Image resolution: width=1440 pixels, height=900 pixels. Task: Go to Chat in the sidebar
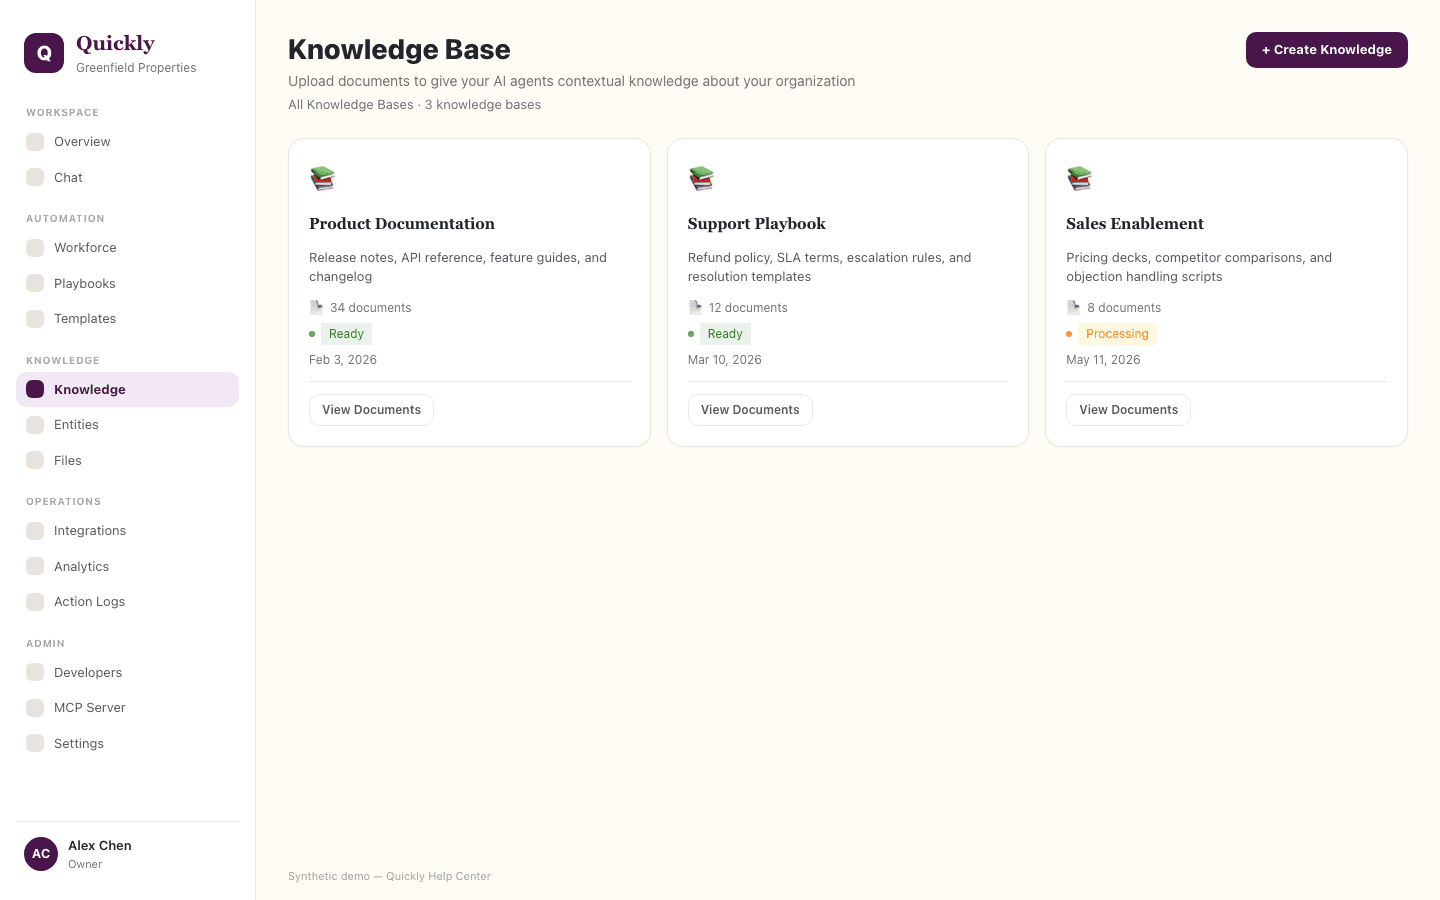127,177
